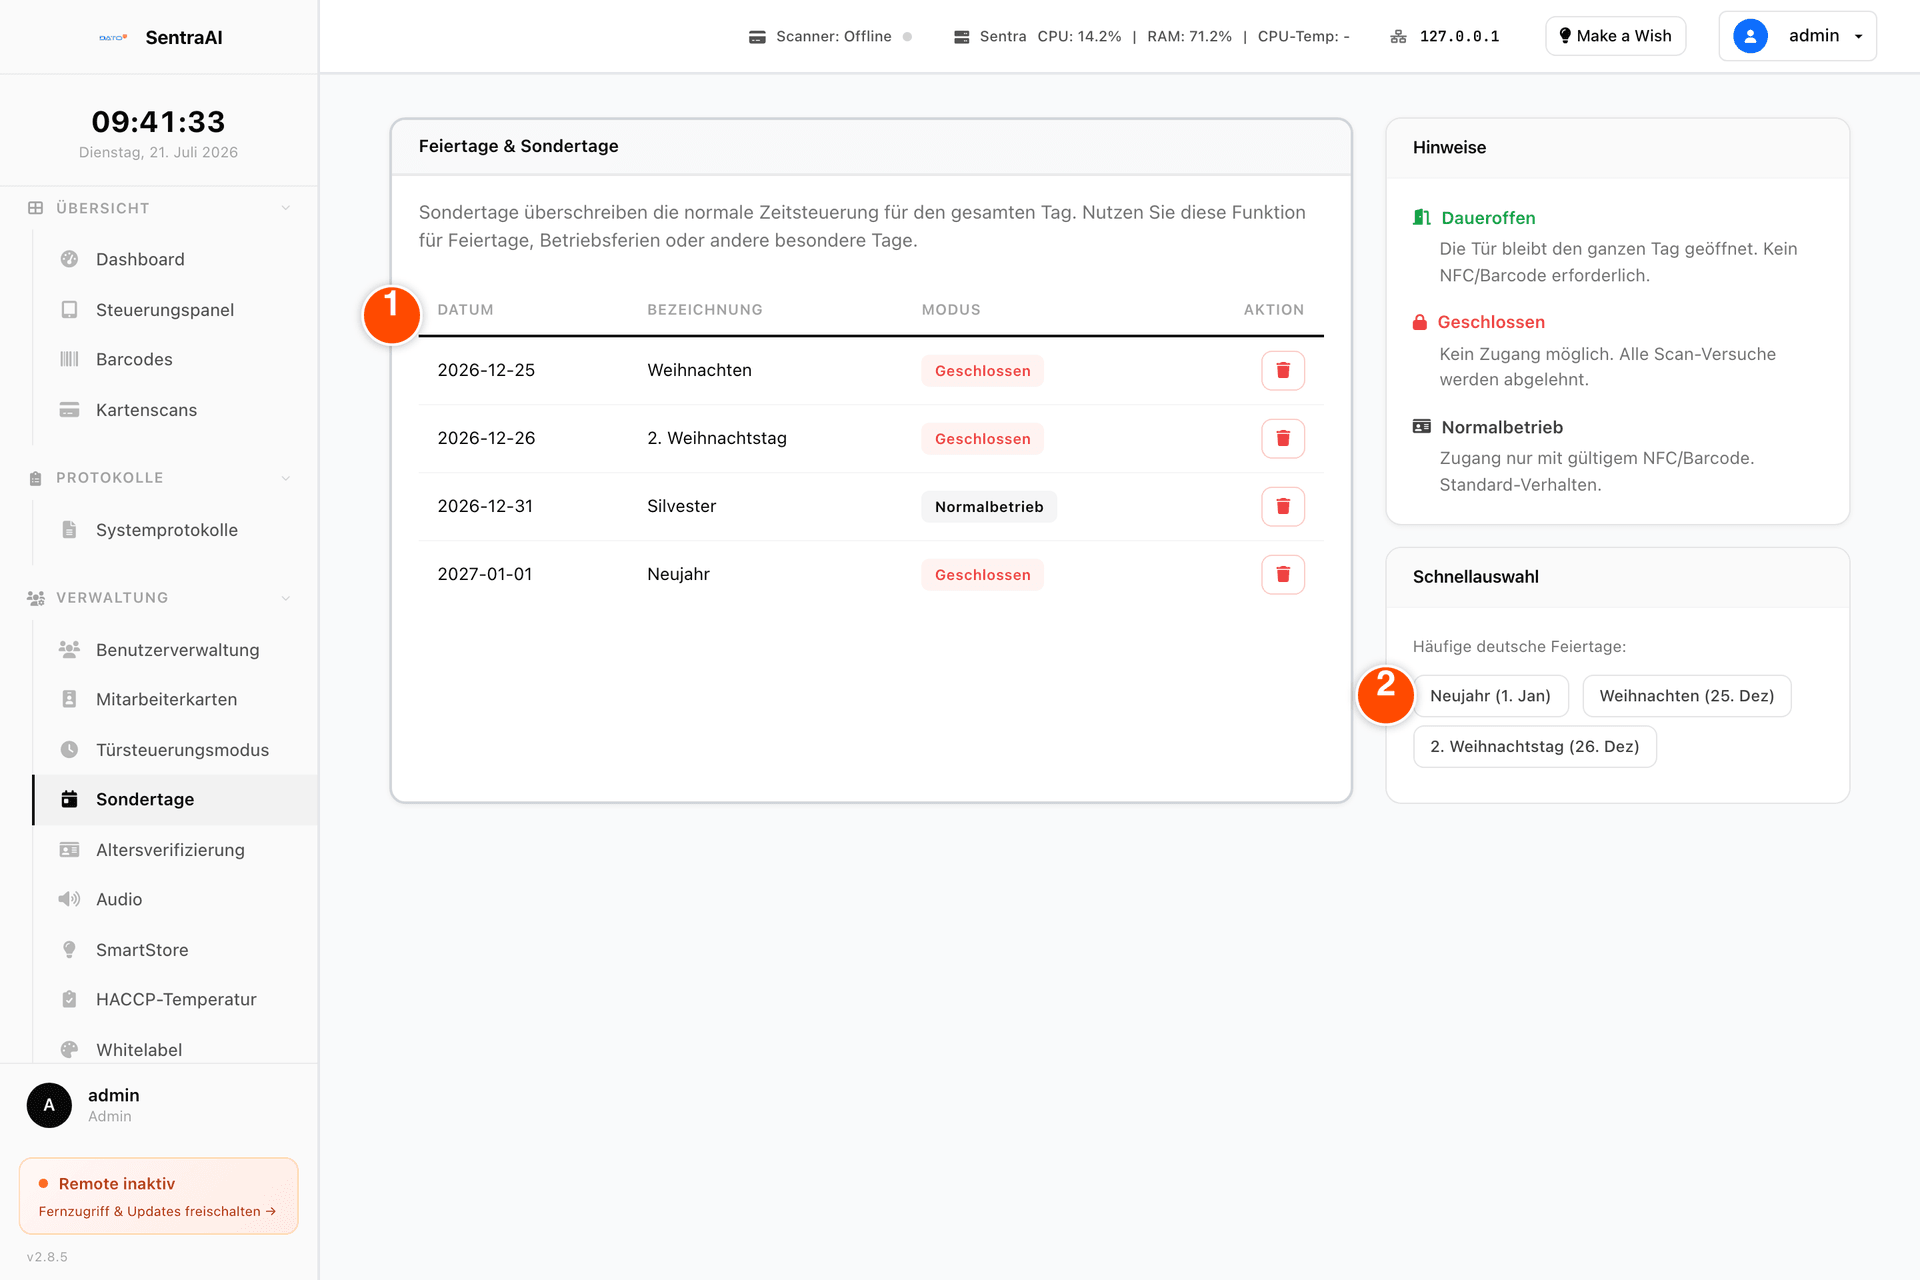1920x1280 pixels.
Task: Add Neujahr (1. Jan) quick selection
Action: 1490,696
